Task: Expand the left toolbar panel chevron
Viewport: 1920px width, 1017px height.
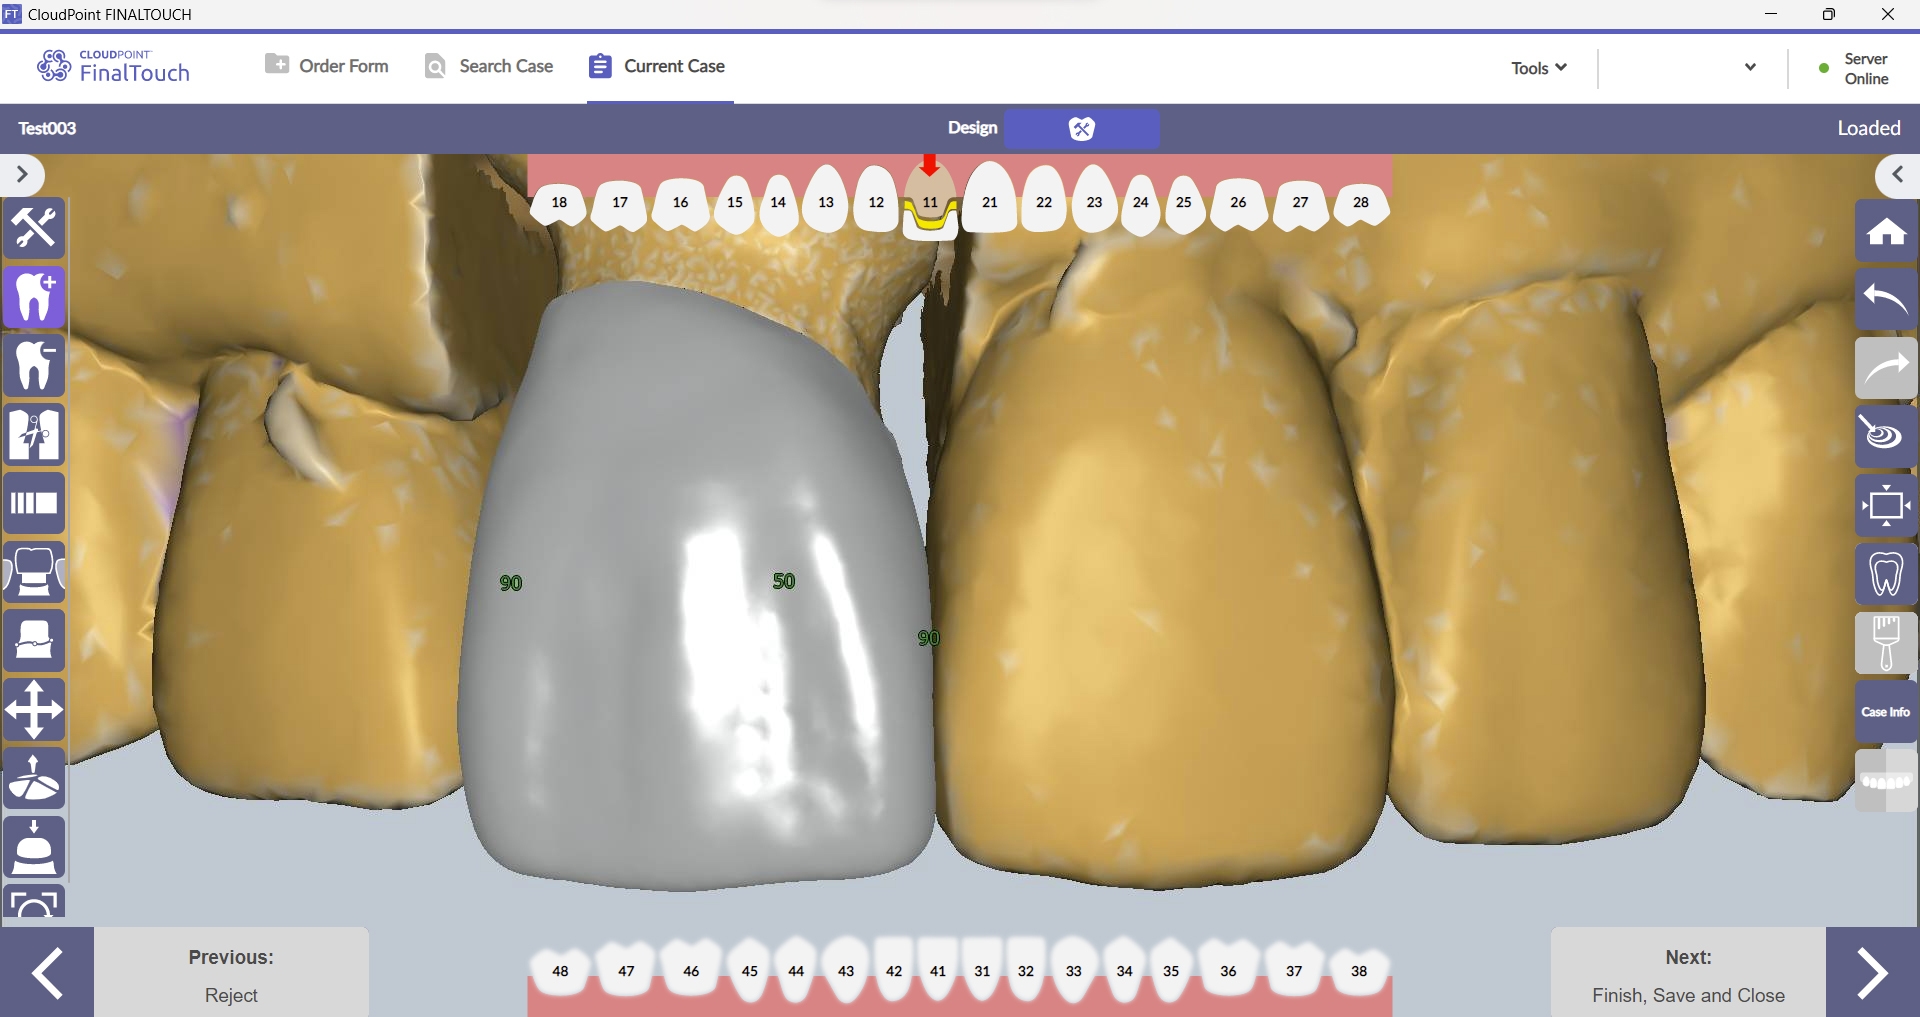Action: [x=22, y=175]
